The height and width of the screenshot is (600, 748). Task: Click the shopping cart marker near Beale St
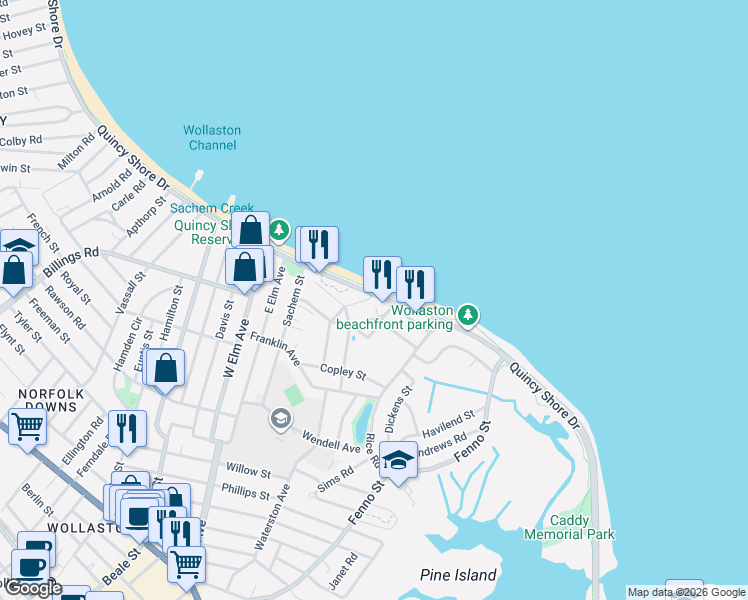[187, 565]
